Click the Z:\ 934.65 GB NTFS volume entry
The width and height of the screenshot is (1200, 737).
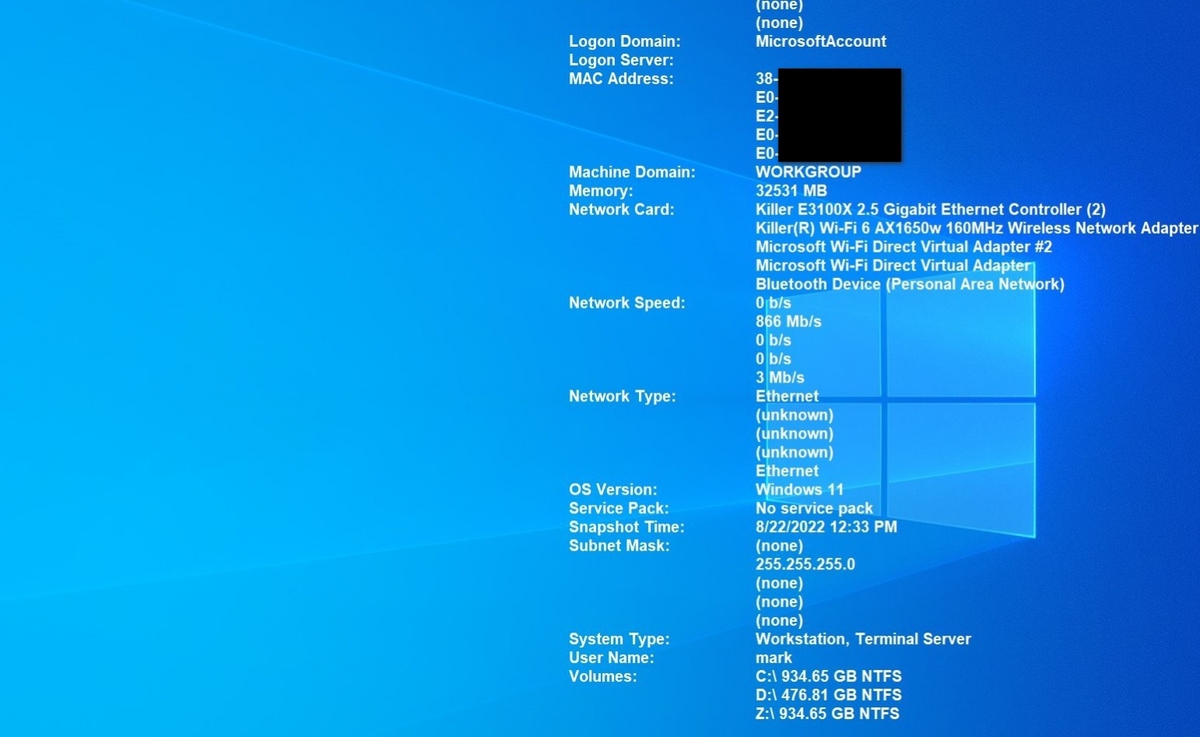coord(827,713)
